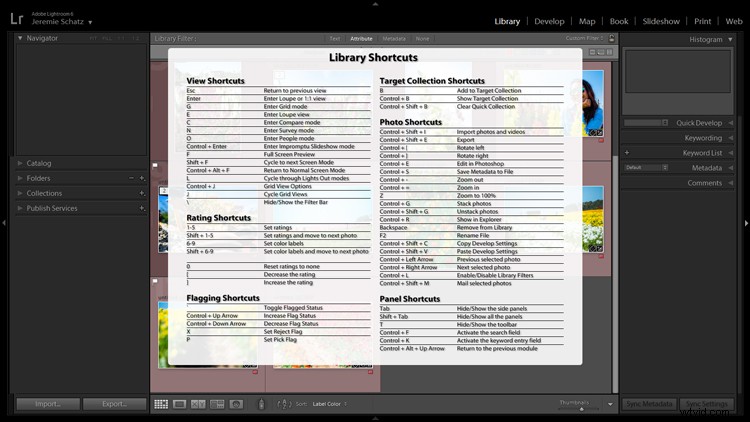Select Compare view XY icon
Image resolution: width=750 pixels, height=422 pixels.
pos(198,404)
